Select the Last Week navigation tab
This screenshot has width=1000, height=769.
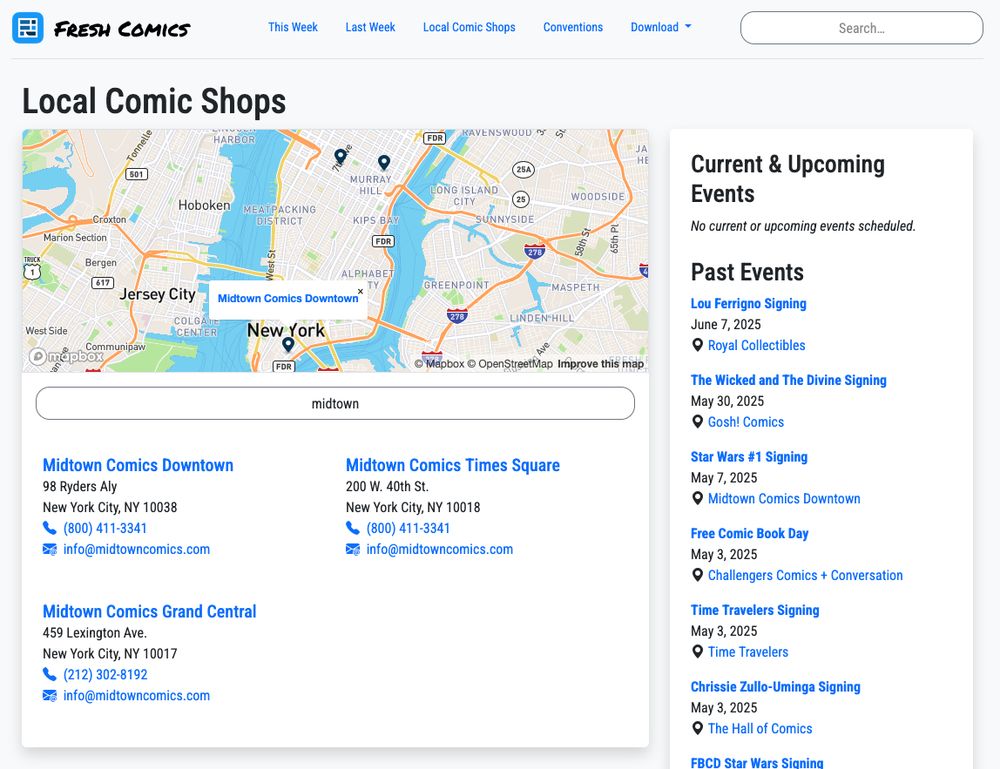click(370, 27)
